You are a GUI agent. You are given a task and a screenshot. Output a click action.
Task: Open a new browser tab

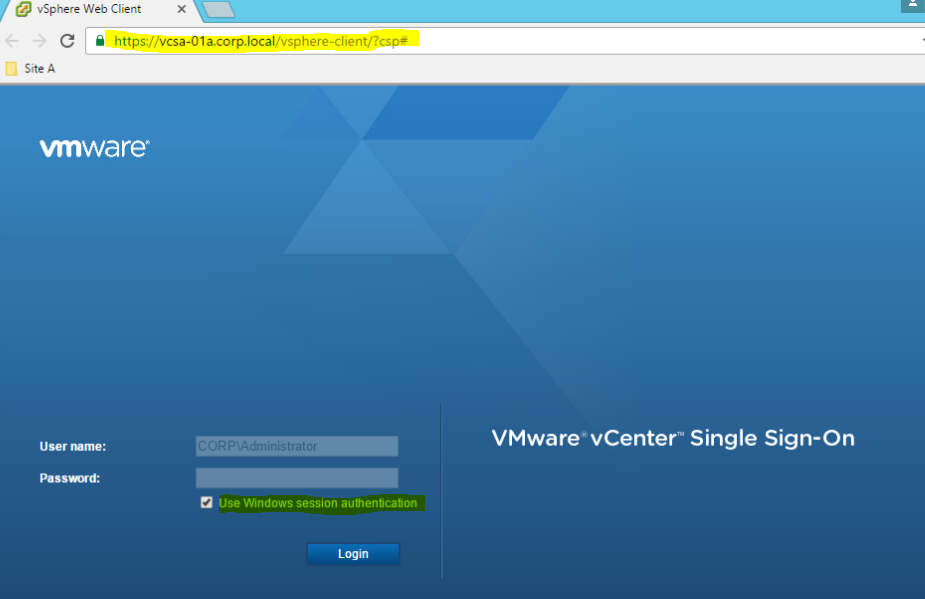pyautogui.click(x=218, y=9)
